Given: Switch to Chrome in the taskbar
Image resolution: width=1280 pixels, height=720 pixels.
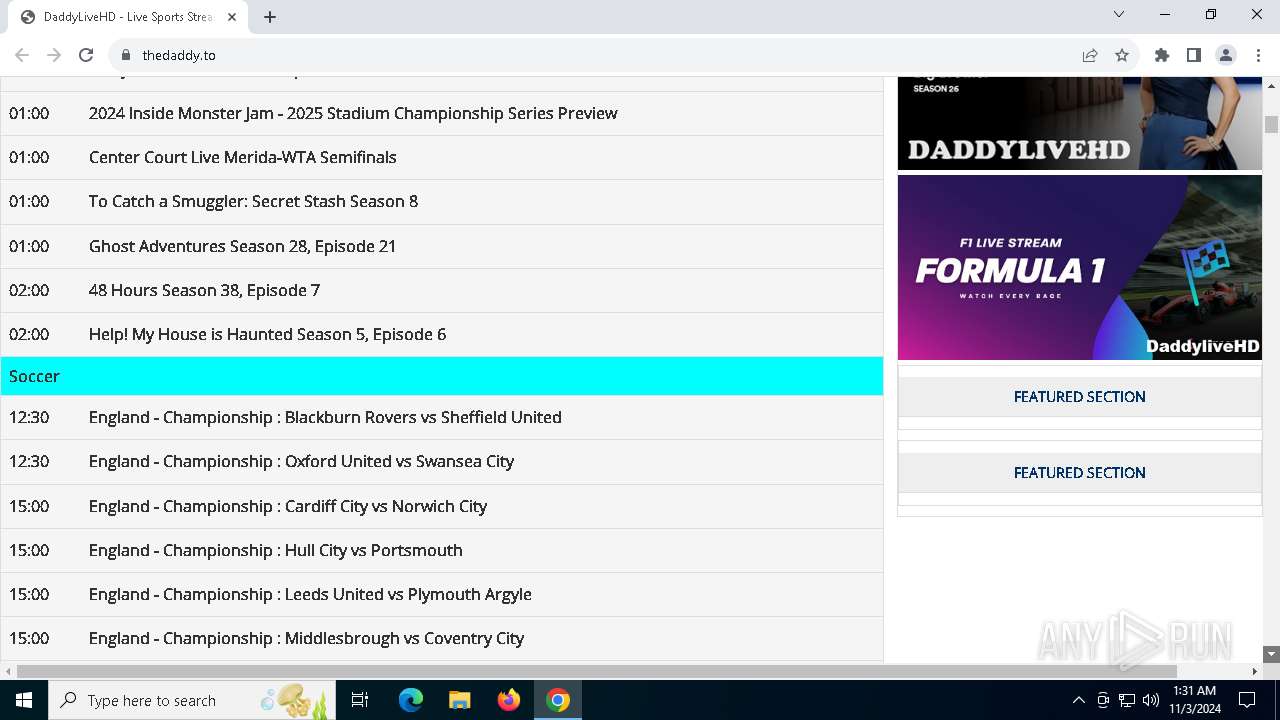Looking at the screenshot, I should [558, 700].
